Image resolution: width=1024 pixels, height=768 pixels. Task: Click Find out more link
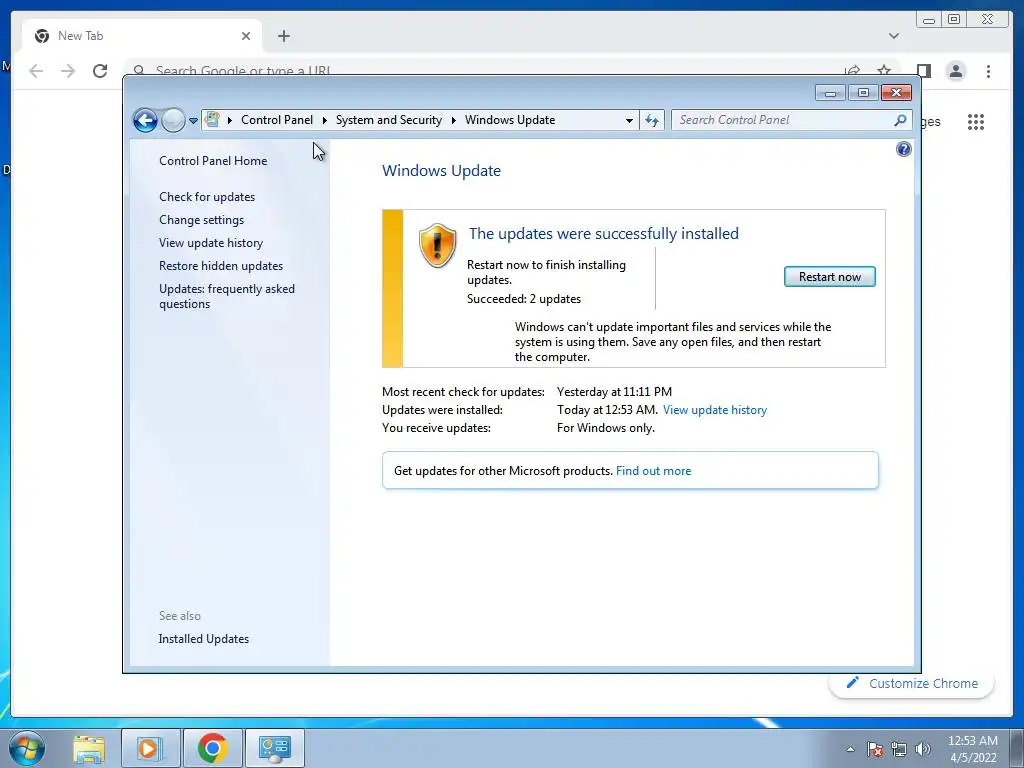pyautogui.click(x=653, y=471)
